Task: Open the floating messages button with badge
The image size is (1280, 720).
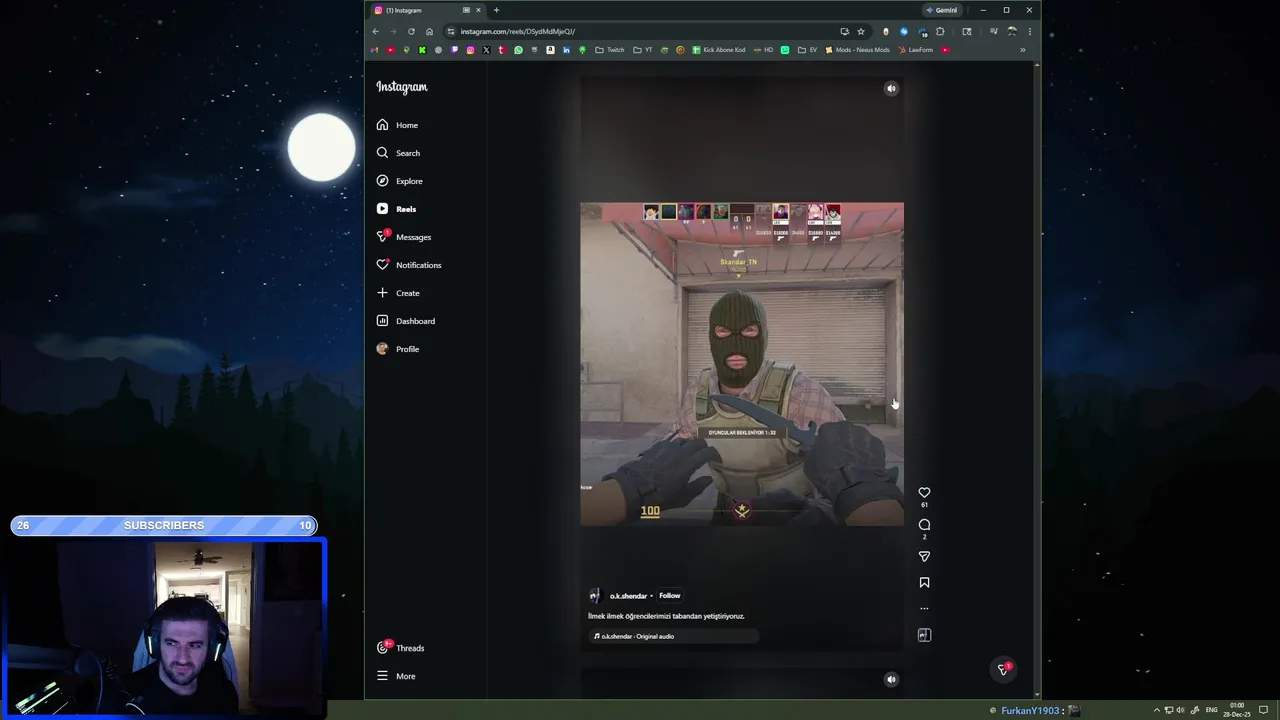Action: [1003, 670]
